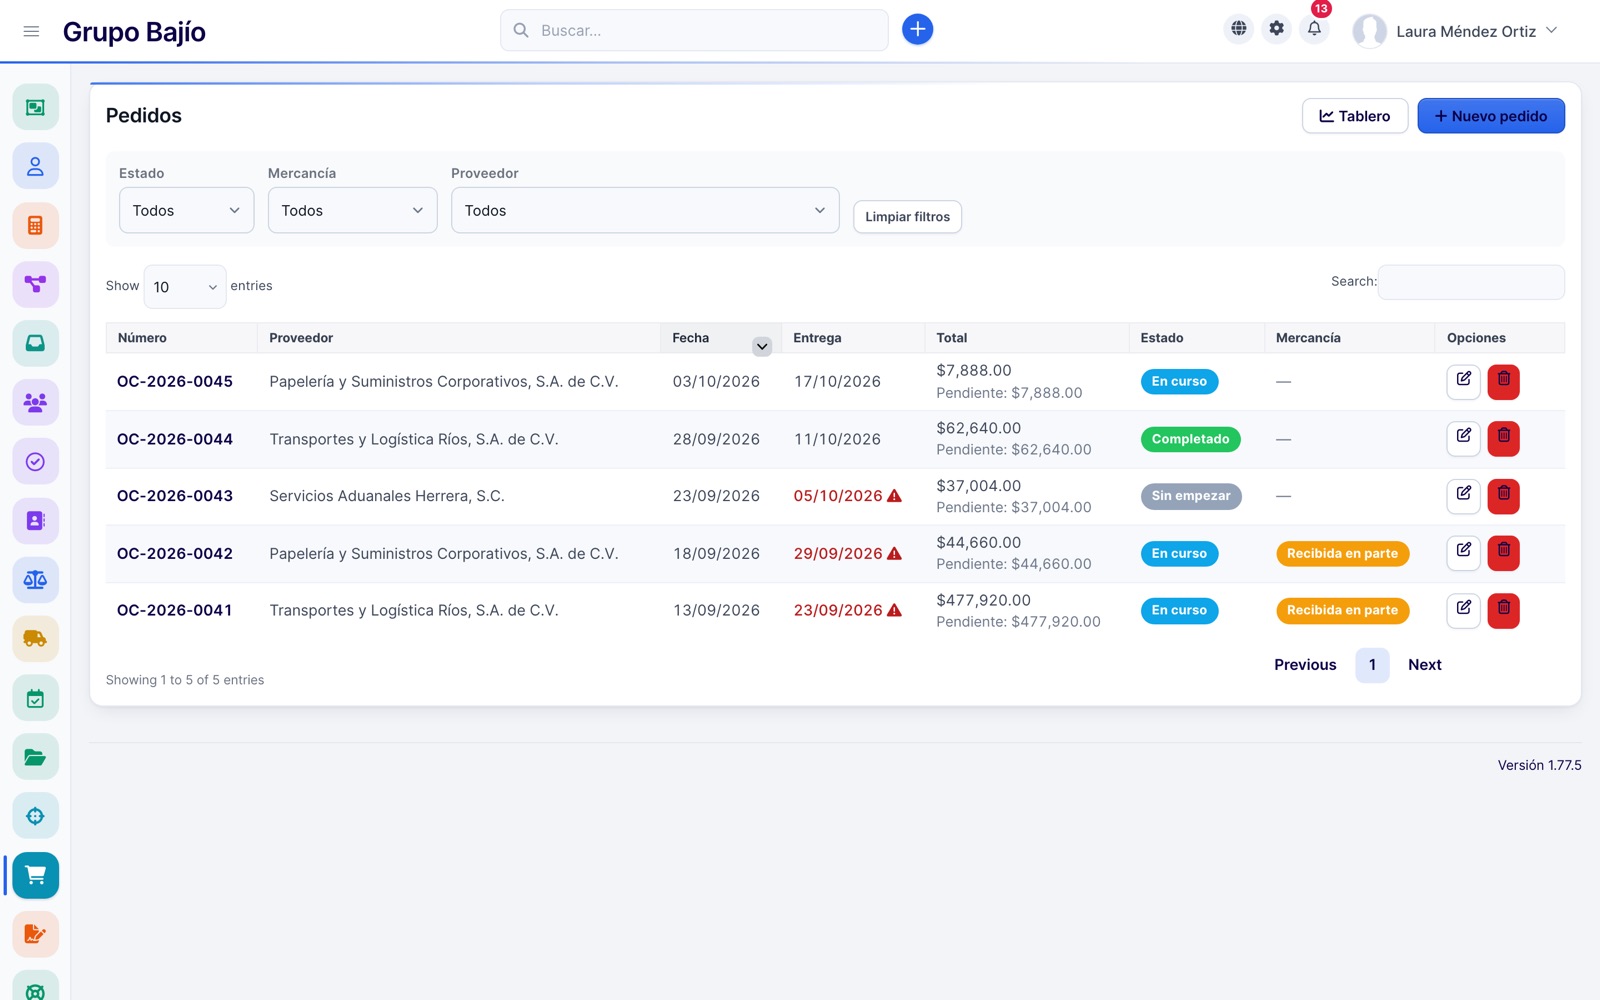Select page 1 in pagination
The width and height of the screenshot is (1600, 1000).
click(1372, 665)
